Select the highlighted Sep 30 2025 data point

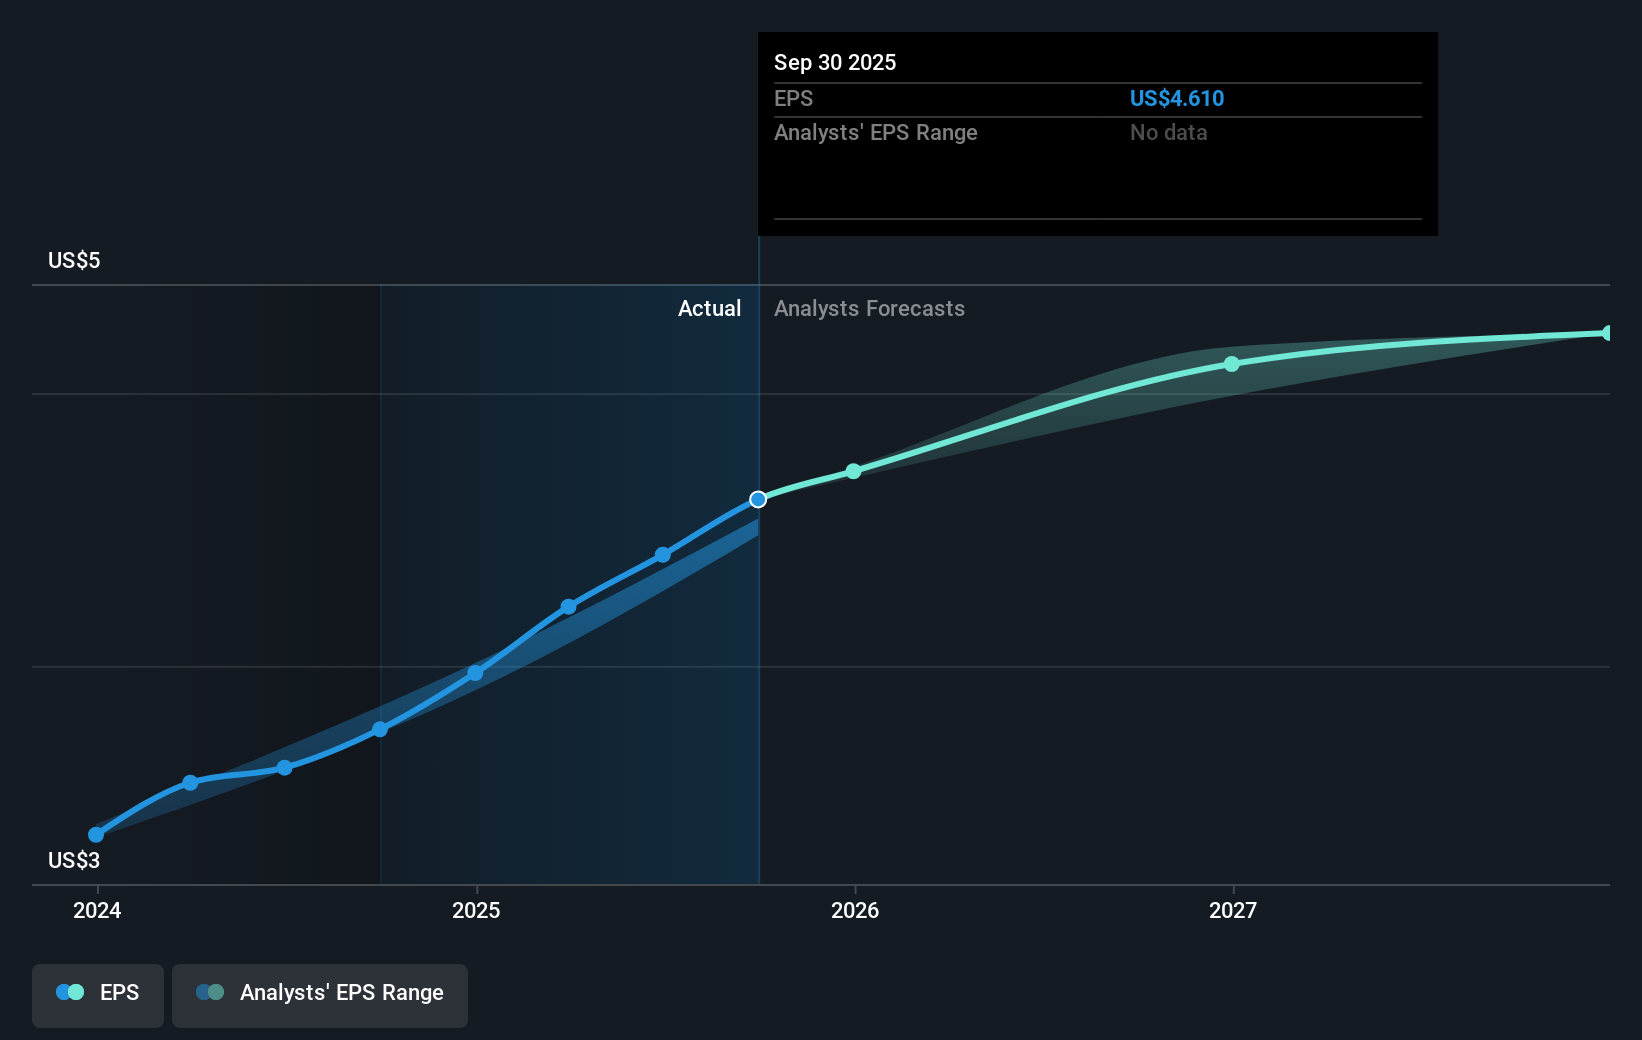pos(758,499)
